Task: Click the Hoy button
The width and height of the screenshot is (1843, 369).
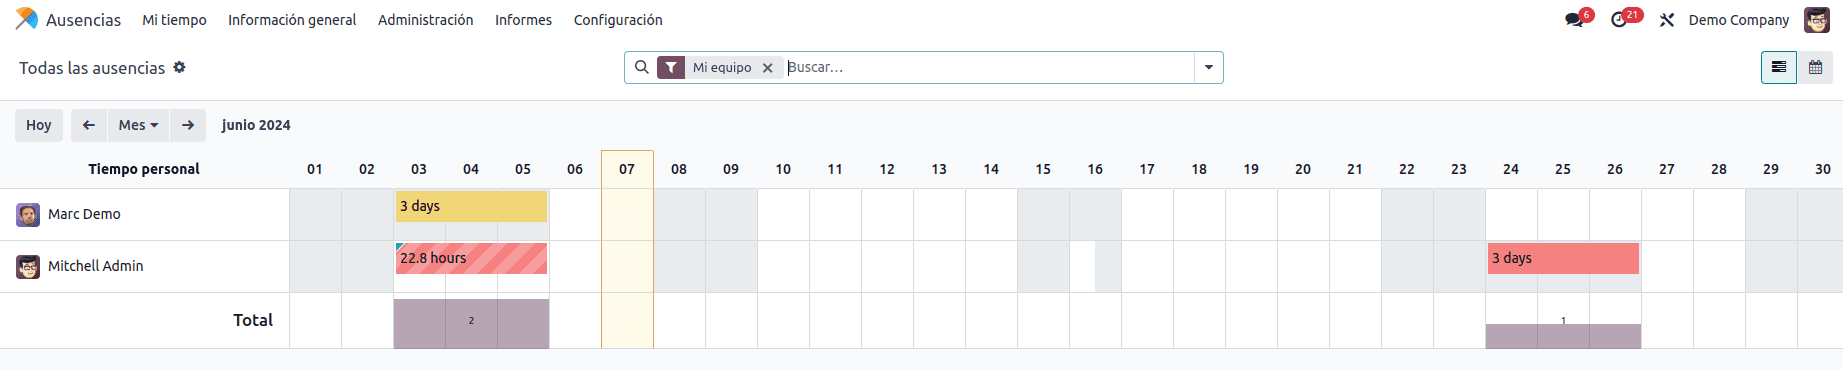Action: [39, 125]
